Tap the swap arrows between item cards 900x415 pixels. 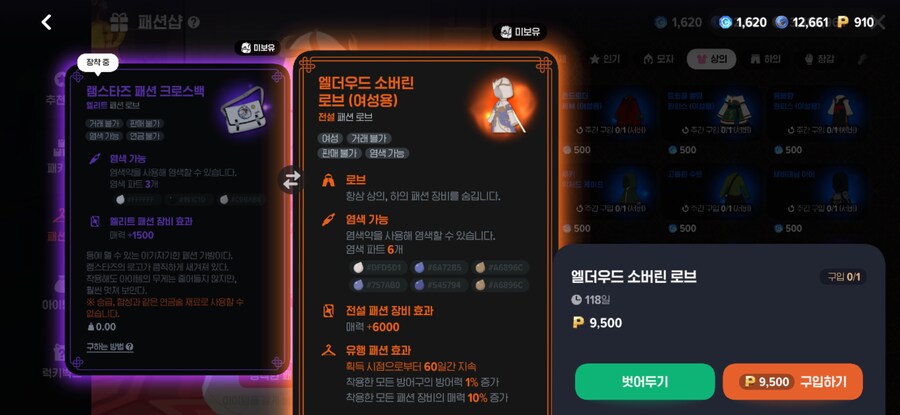pyautogui.click(x=291, y=180)
